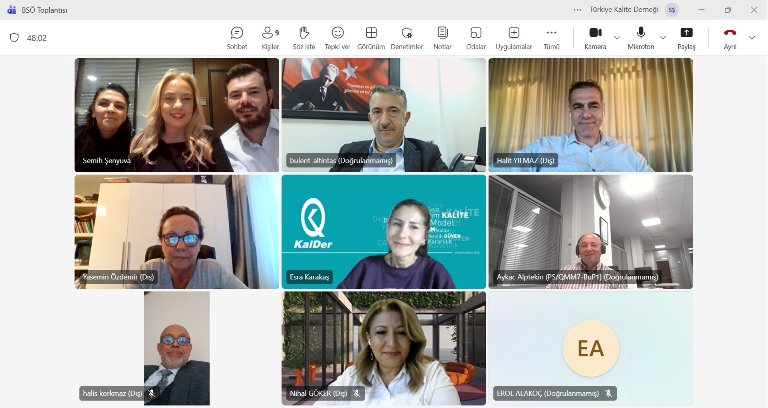Leave meeting with the Ayrıl button
Viewport: 768px width, 408px height.
pyautogui.click(x=729, y=38)
